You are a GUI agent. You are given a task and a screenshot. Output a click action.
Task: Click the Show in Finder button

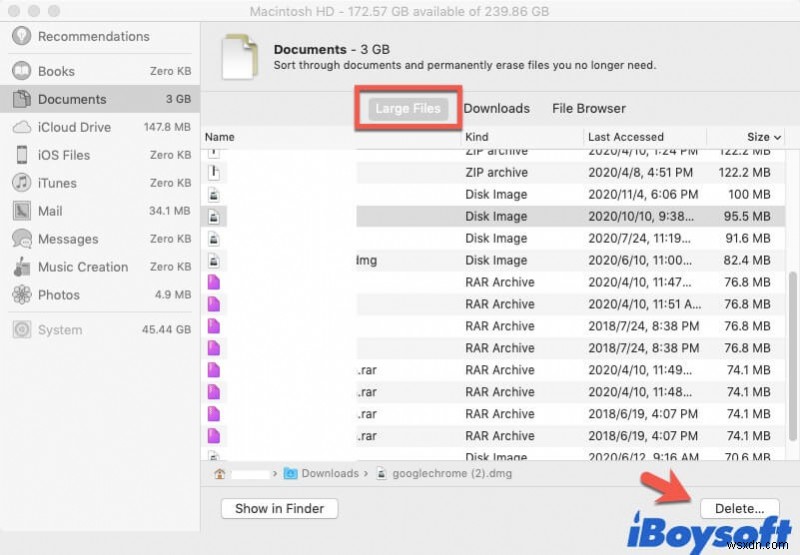click(280, 508)
